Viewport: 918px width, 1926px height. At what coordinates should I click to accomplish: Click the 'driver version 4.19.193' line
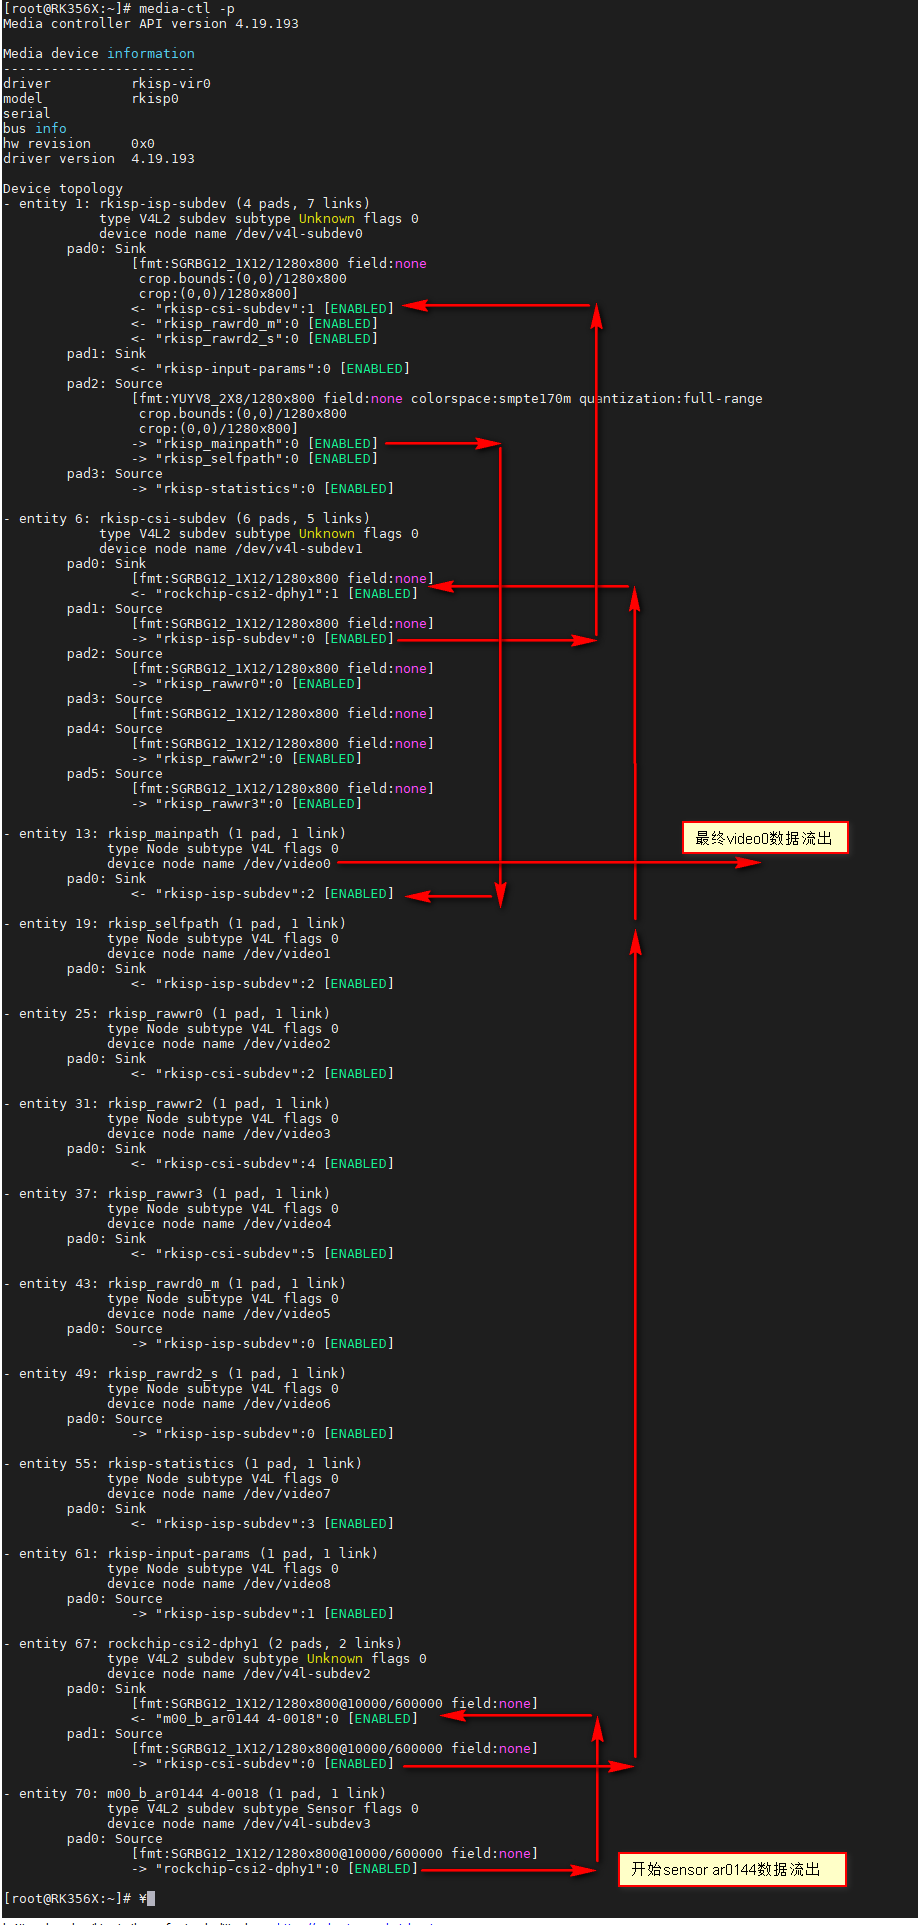(99, 158)
